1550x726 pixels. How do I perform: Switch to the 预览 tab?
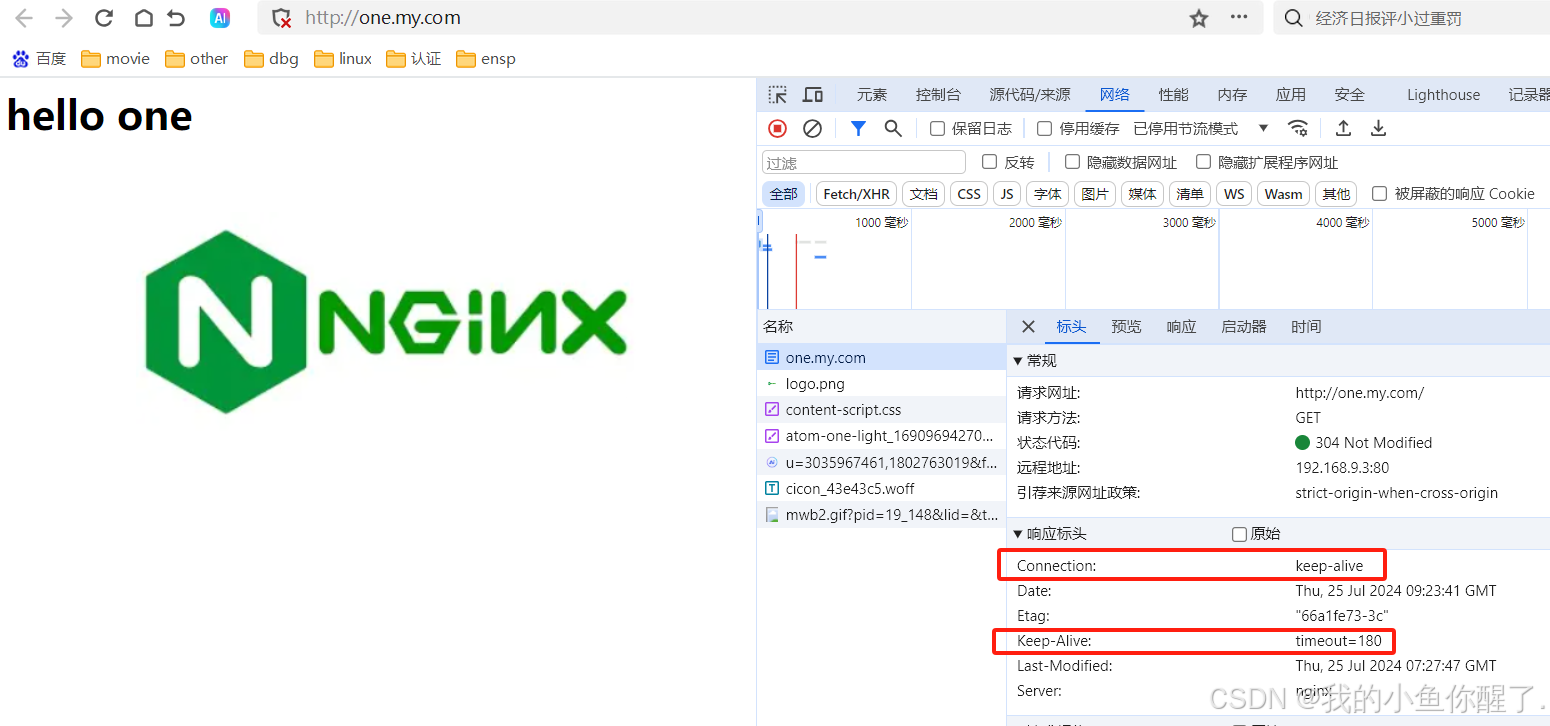[1126, 327]
